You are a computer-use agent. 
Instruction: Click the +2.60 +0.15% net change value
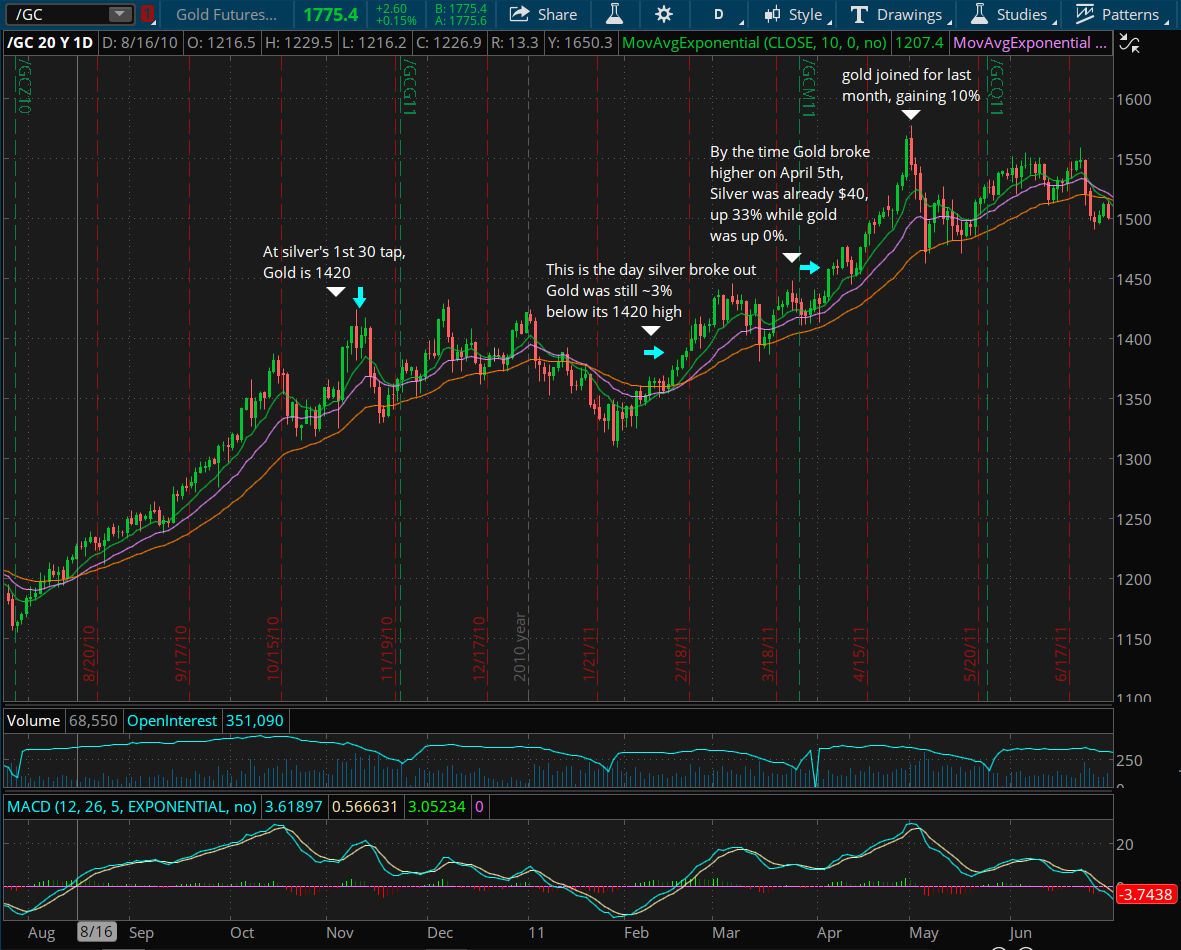(x=395, y=14)
